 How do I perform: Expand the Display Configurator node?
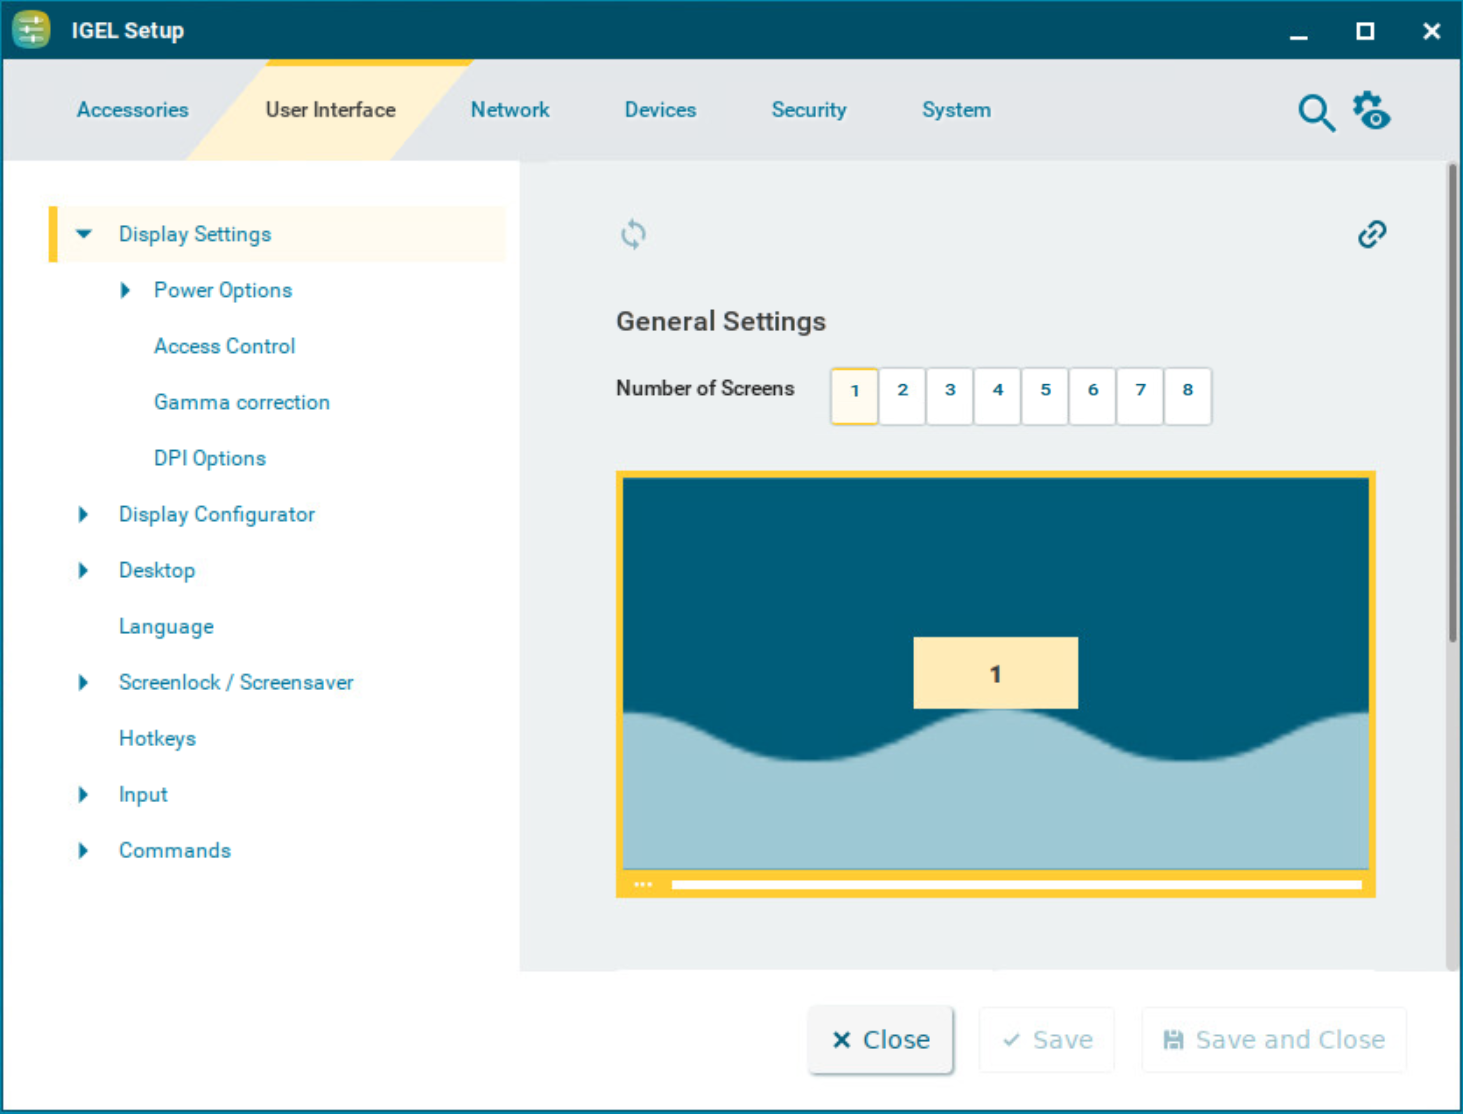pyautogui.click(x=83, y=514)
